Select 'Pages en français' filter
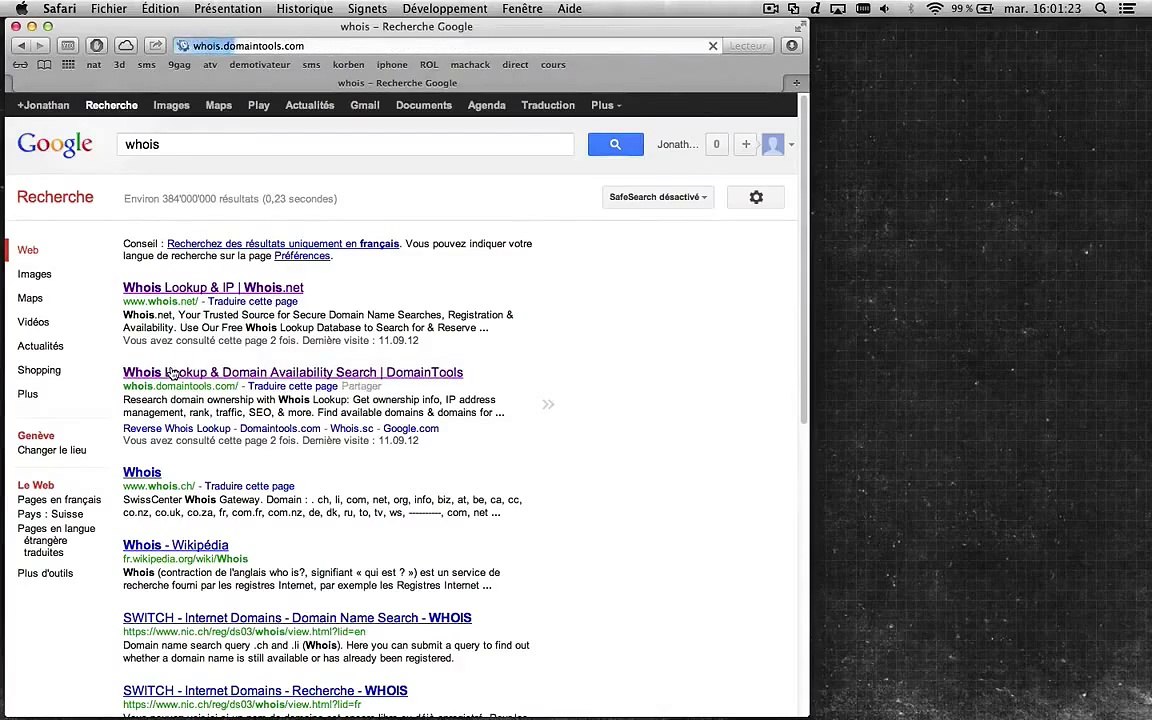The image size is (1152, 720). [60, 500]
